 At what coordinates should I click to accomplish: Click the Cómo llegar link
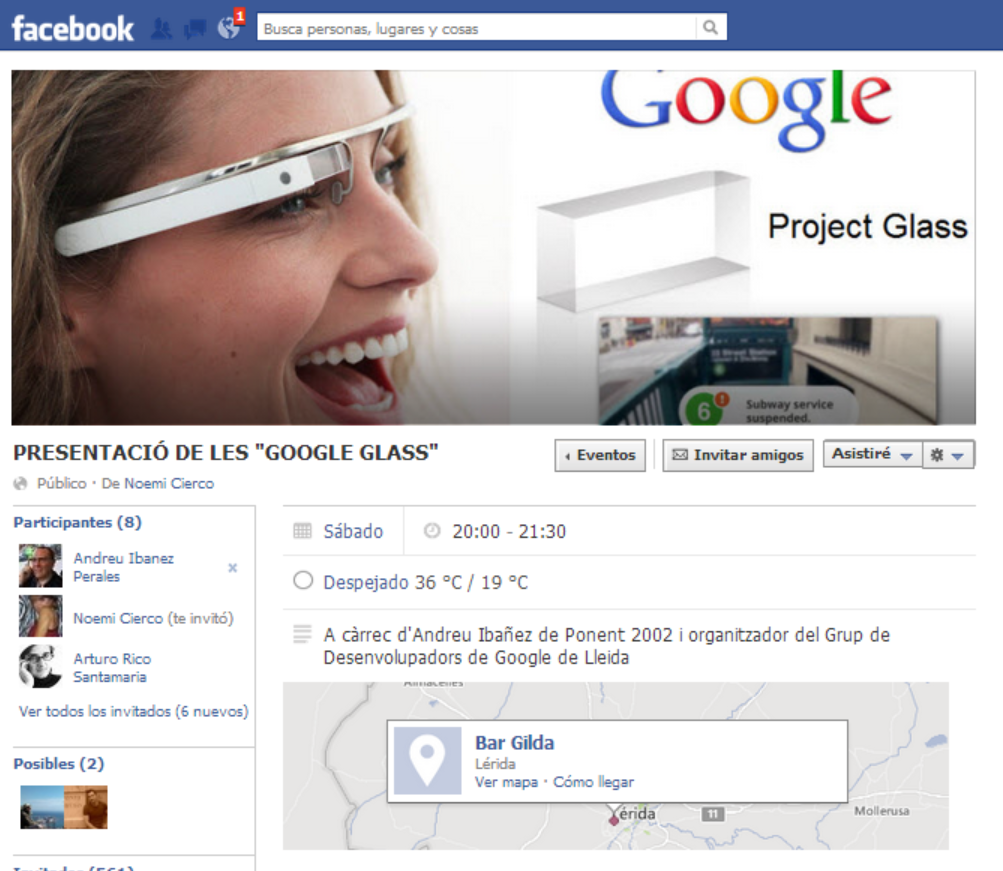[593, 782]
